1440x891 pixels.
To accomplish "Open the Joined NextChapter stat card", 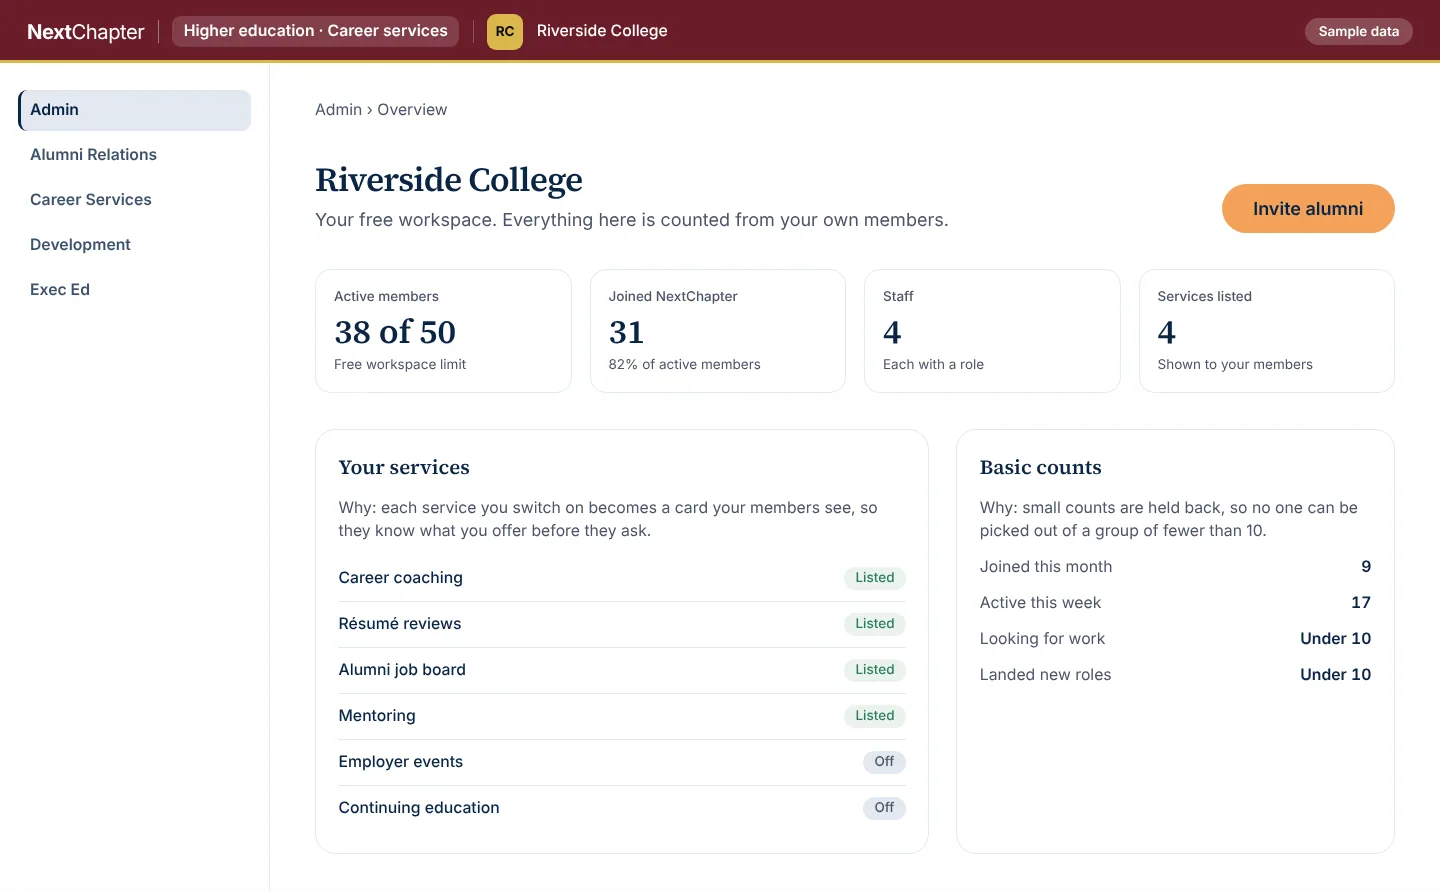I will coord(718,331).
